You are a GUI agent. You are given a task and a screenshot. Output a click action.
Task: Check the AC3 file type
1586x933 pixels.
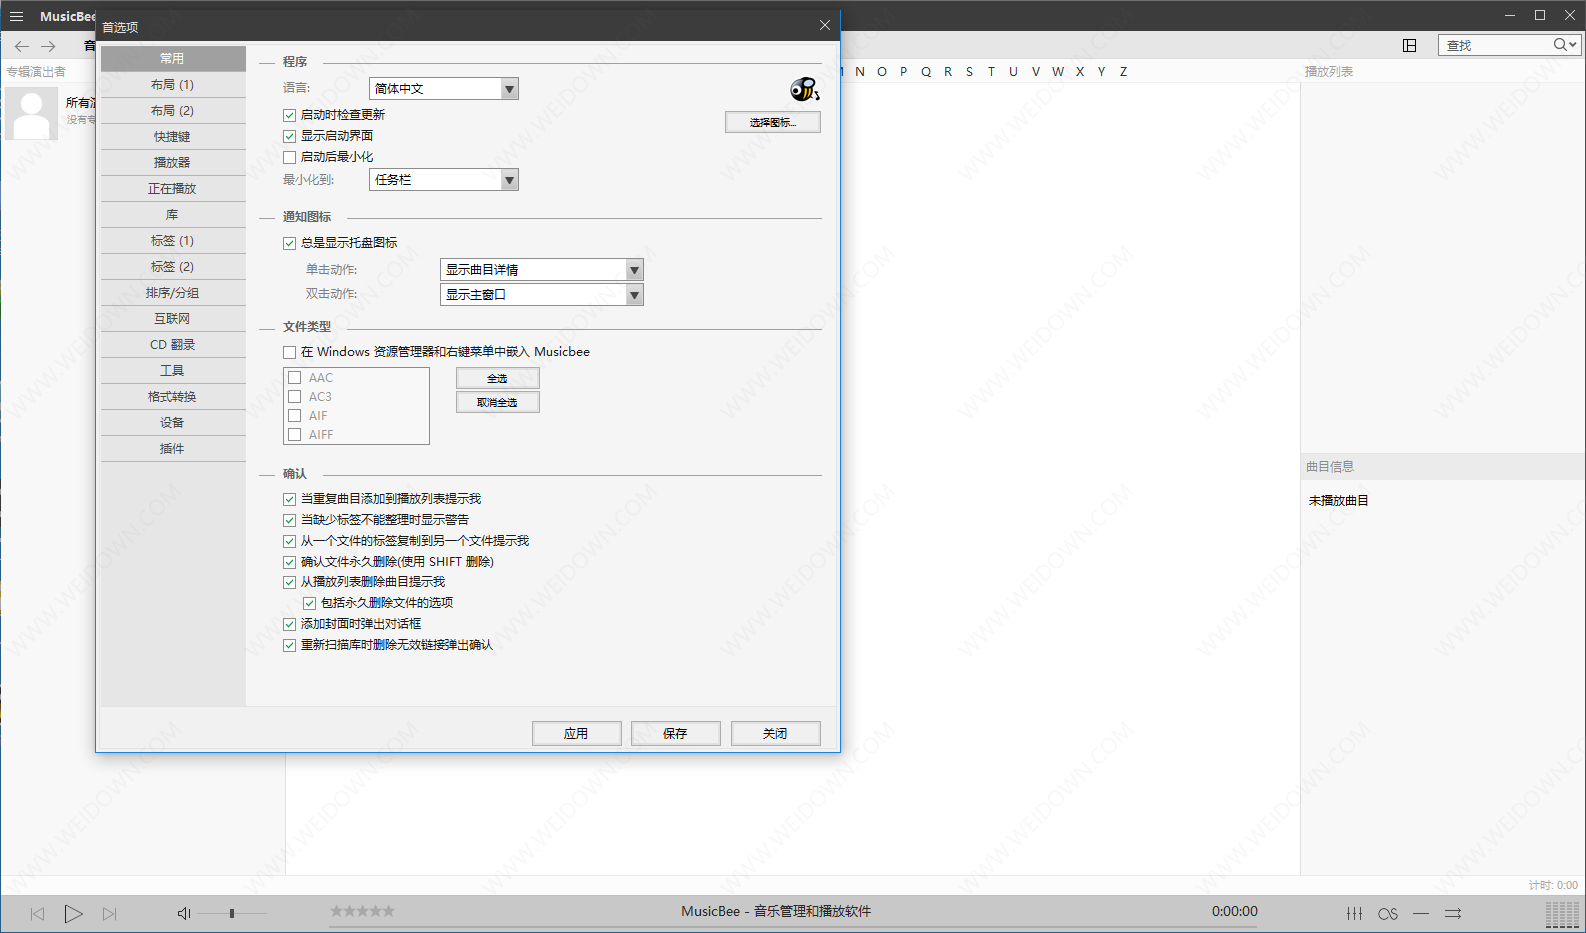click(x=295, y=397)
